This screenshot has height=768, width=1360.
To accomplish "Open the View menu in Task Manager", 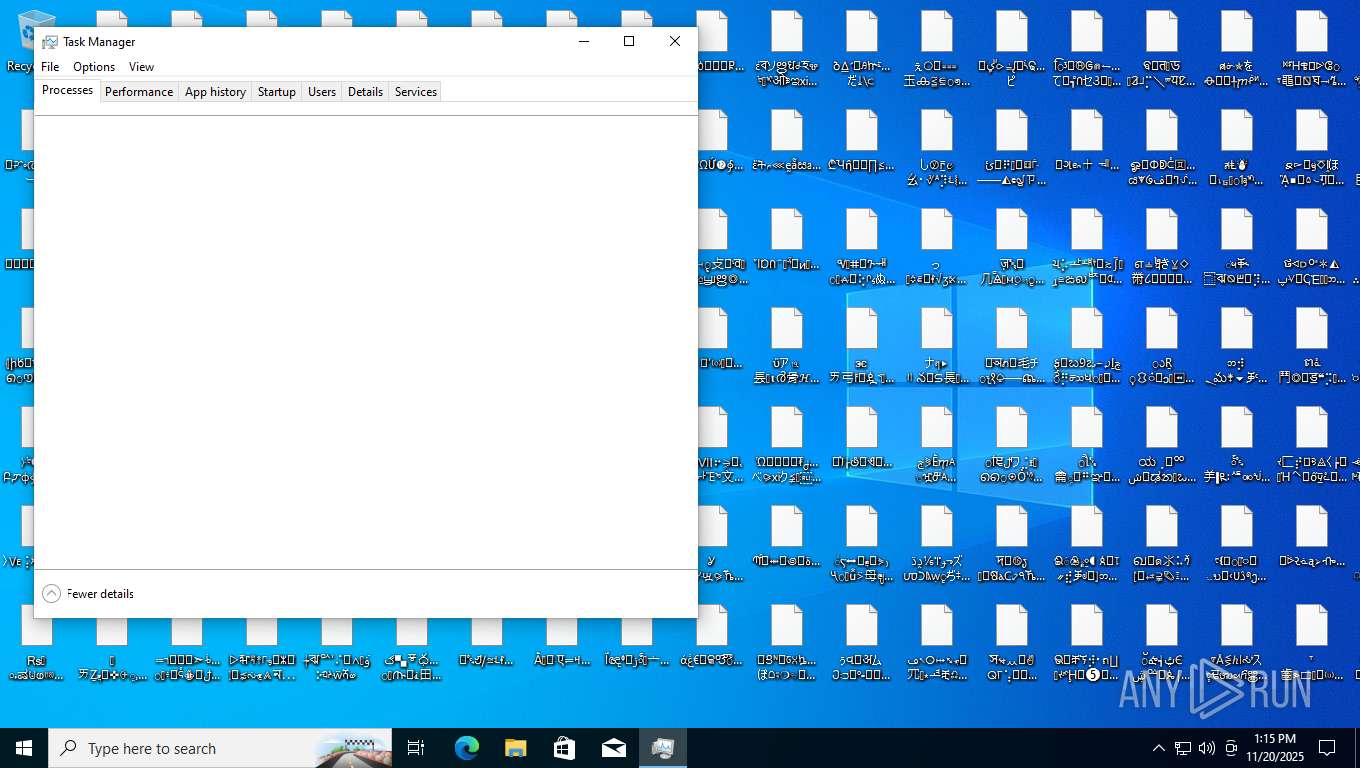I will click(x=141, y=67).
